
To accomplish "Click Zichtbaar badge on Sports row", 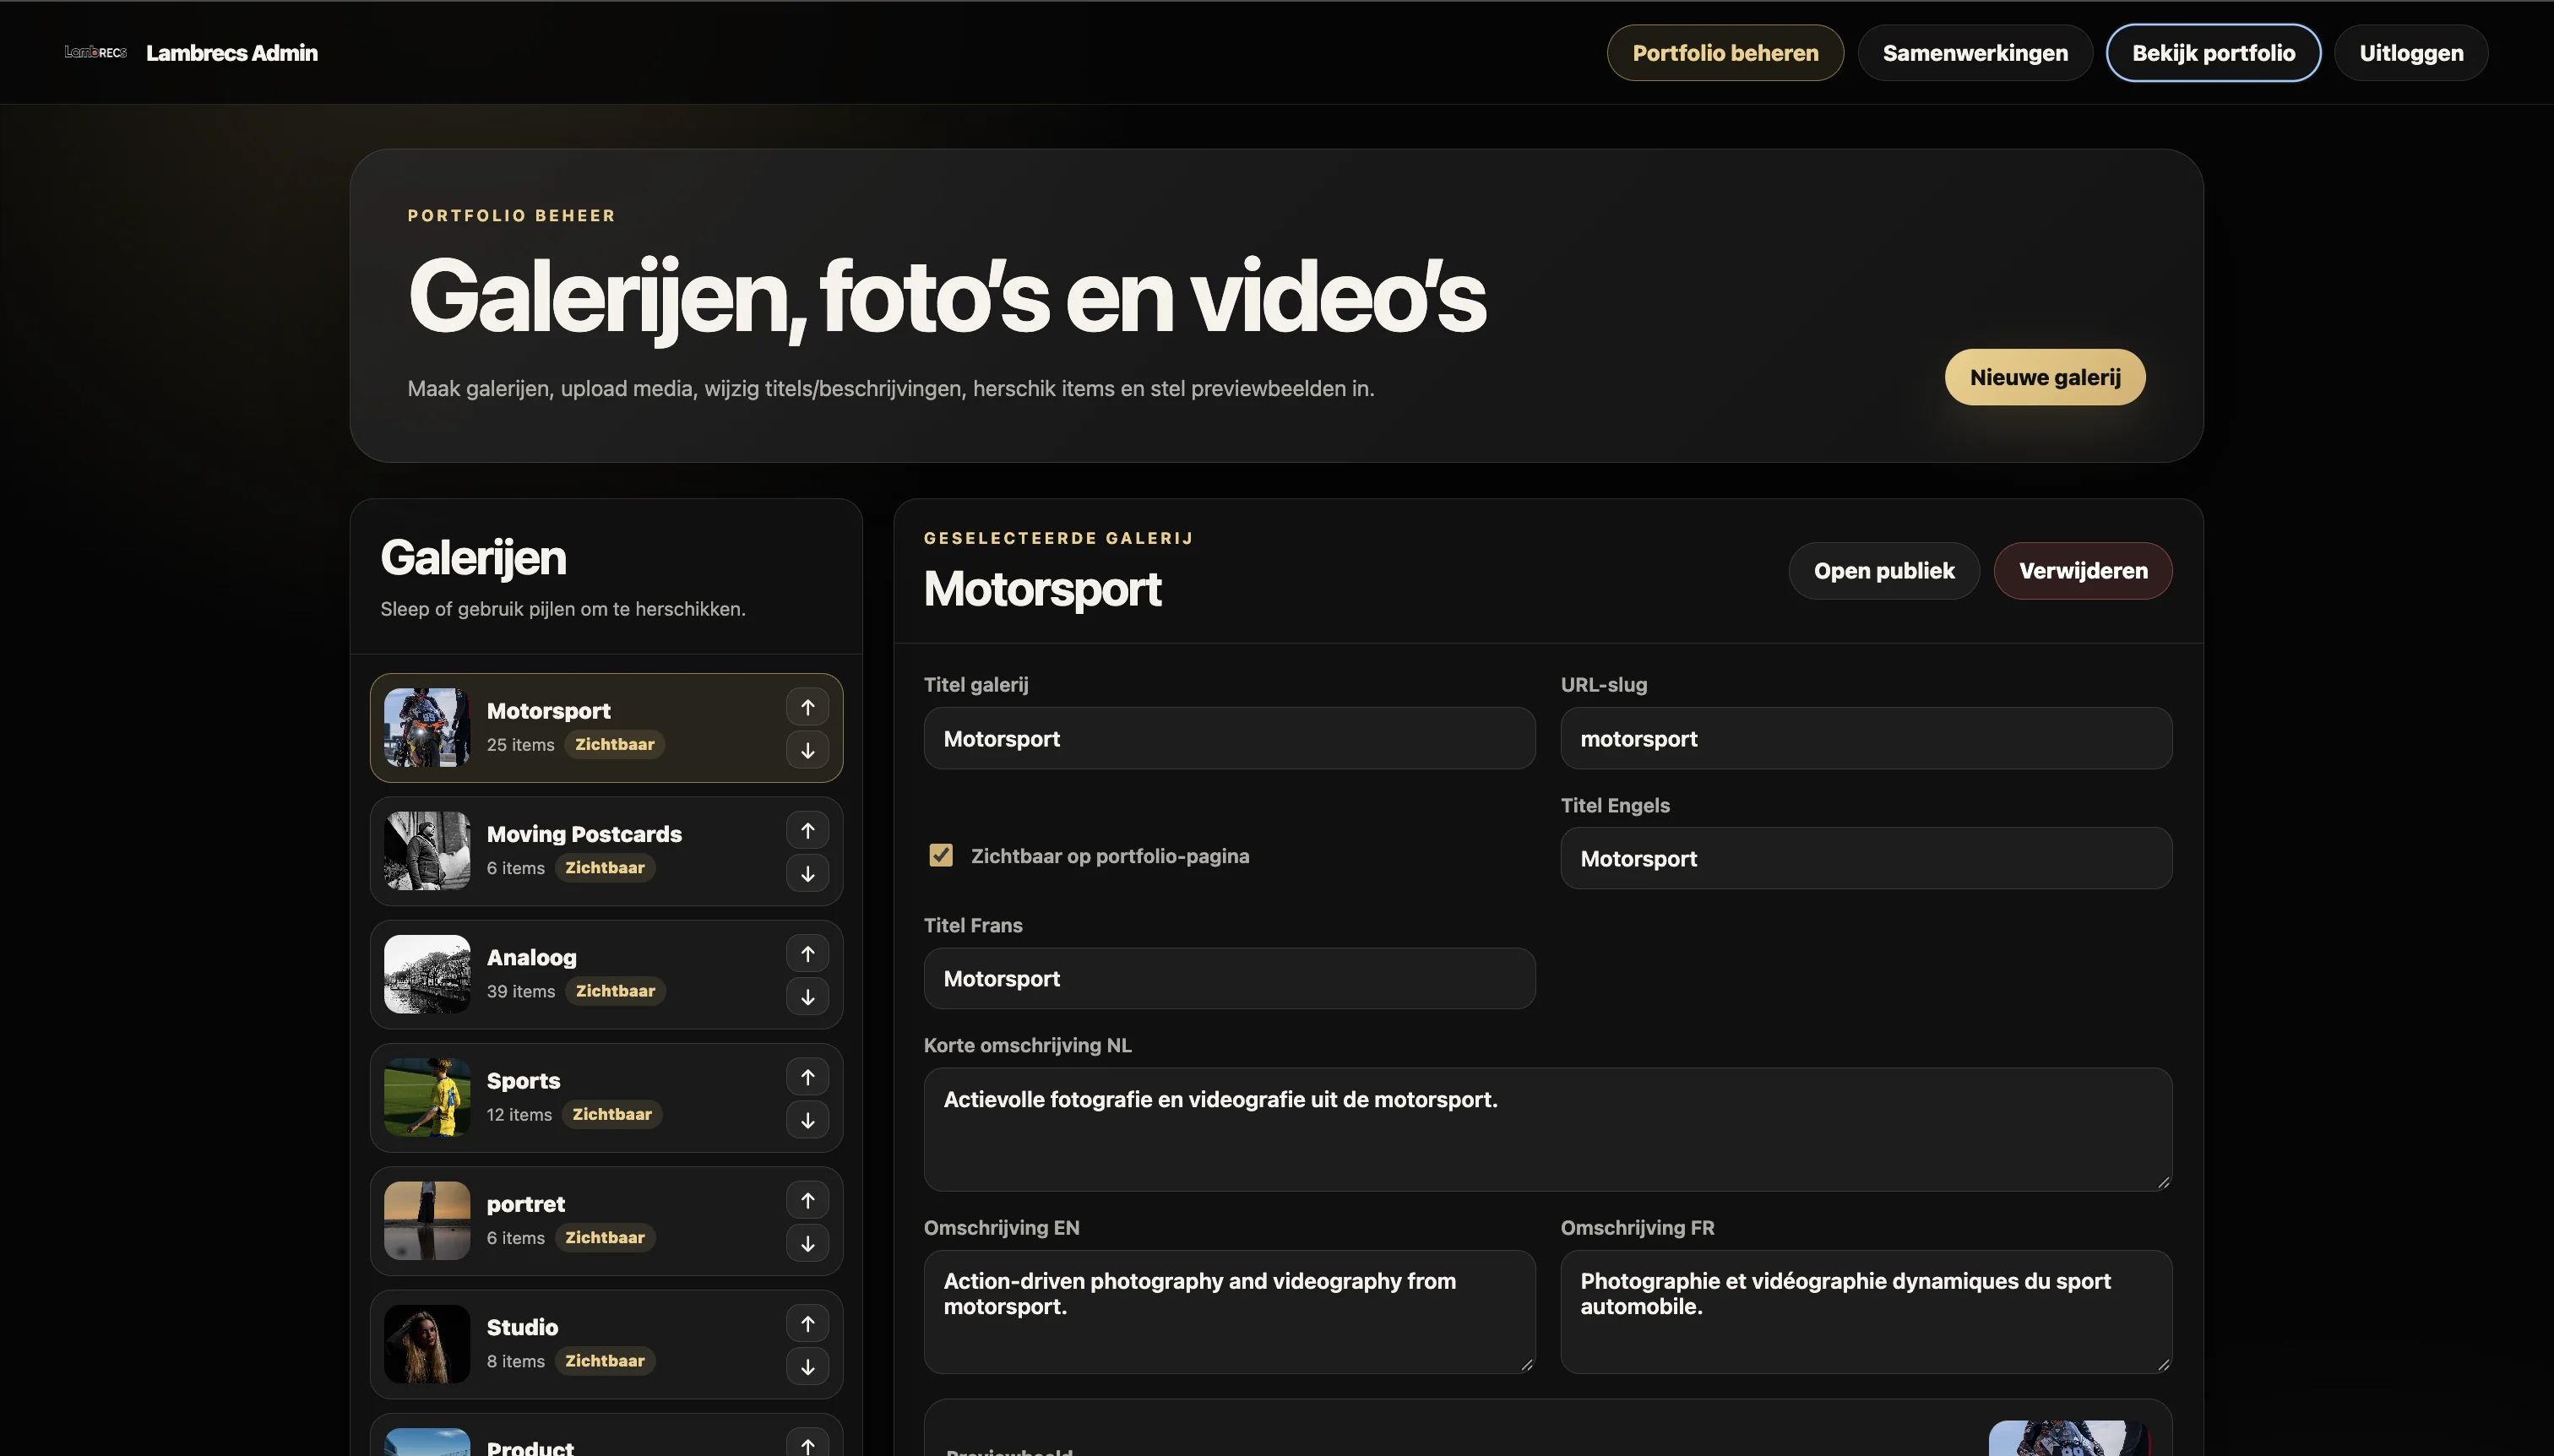I will [611, 1114].
